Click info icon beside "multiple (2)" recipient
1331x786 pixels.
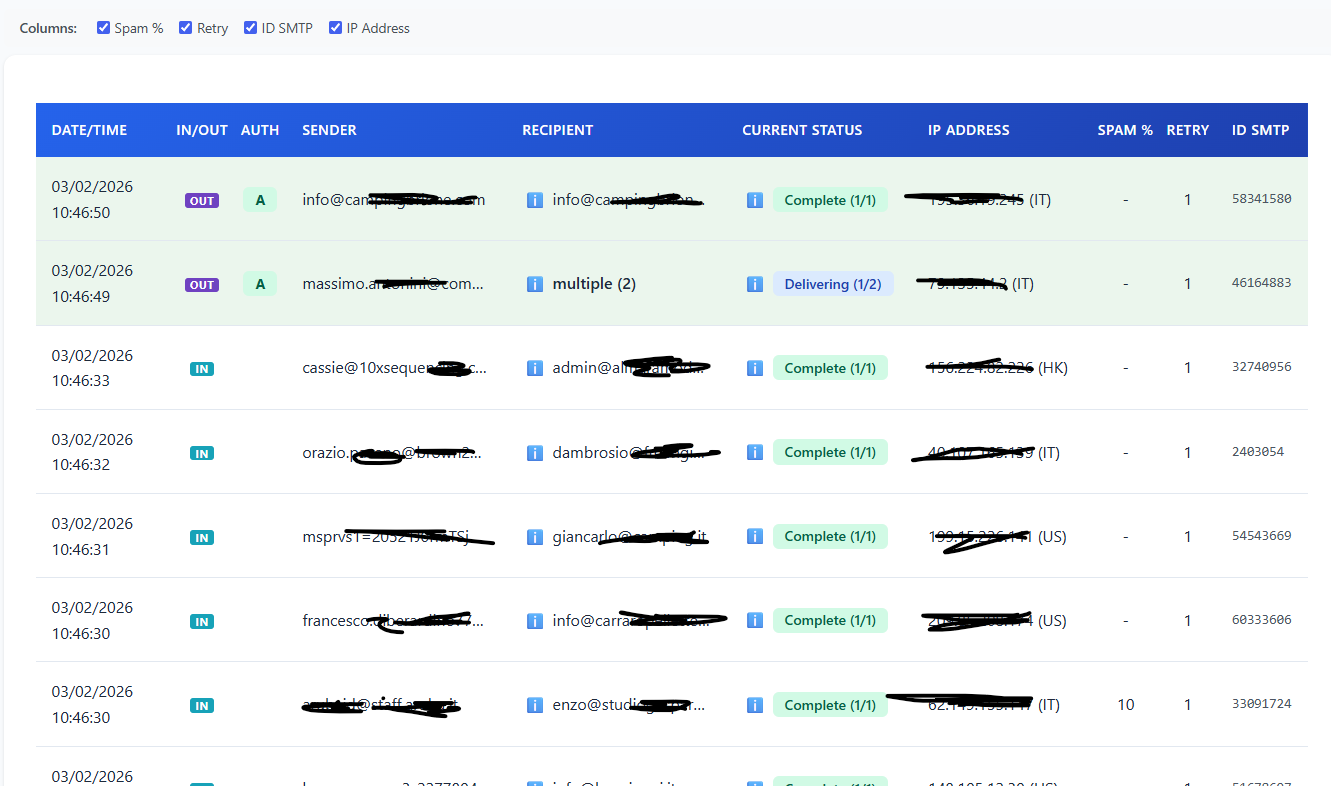(x=535, y=285)
